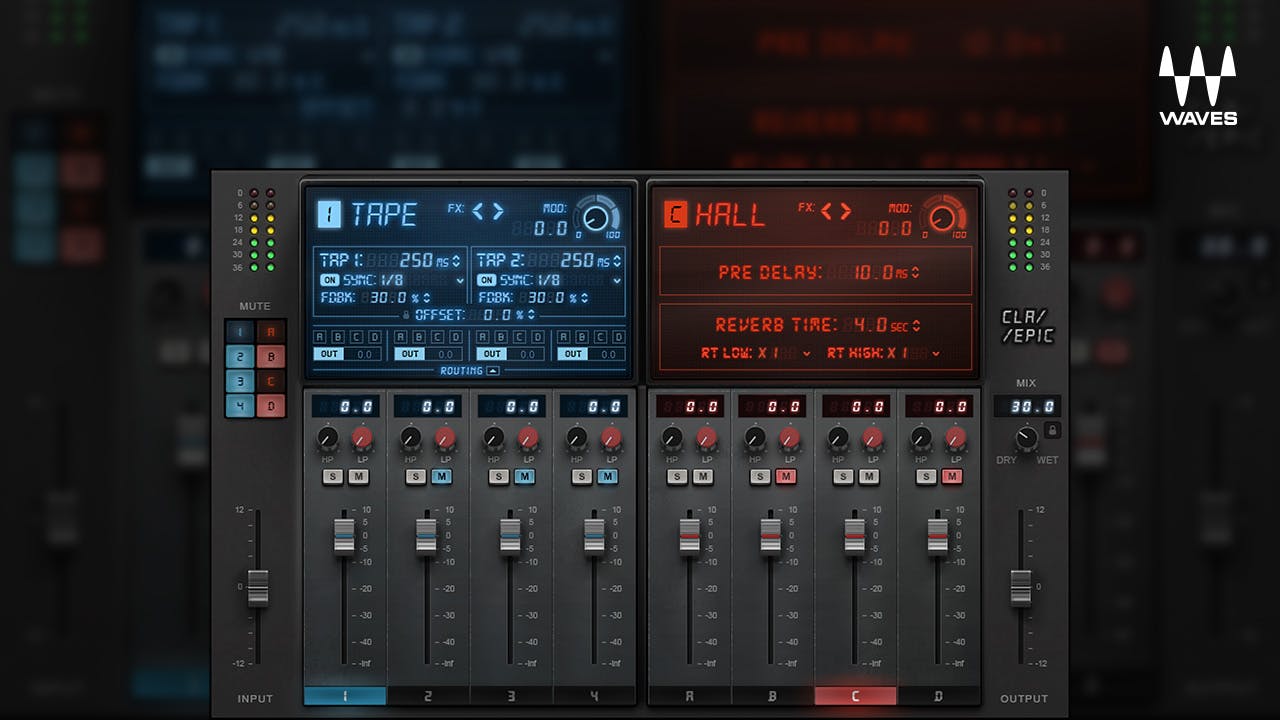The height and width of the screenshot is (720, 1280).
Task: Click the MOD knob in the HALL display
Action: 944,216
